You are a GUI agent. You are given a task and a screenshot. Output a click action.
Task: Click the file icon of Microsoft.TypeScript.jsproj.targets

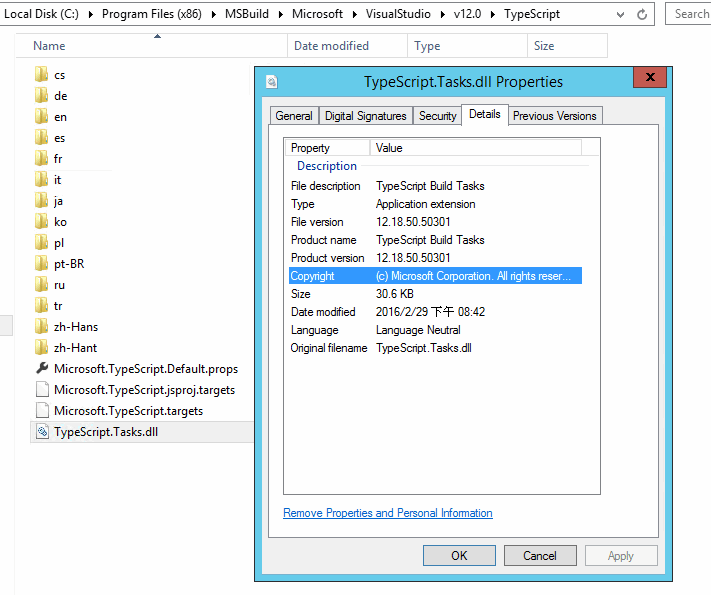point(42,390)
